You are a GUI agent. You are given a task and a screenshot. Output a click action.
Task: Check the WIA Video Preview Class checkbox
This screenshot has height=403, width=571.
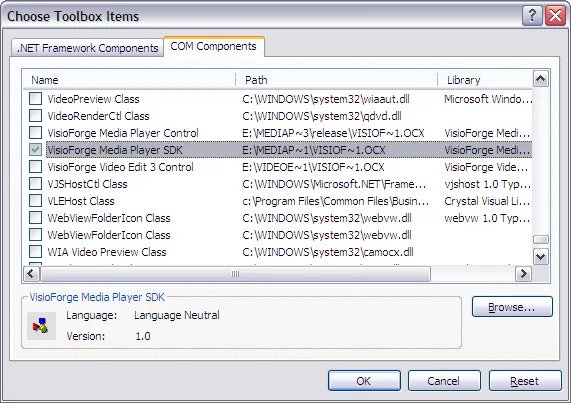(x=35, y=252)
